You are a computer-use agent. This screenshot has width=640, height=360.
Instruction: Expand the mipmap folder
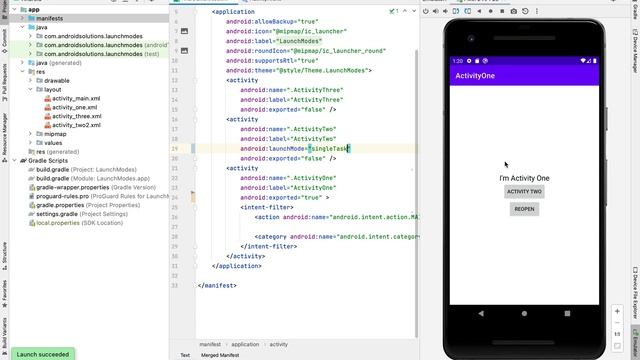click(x=30, y=134)
